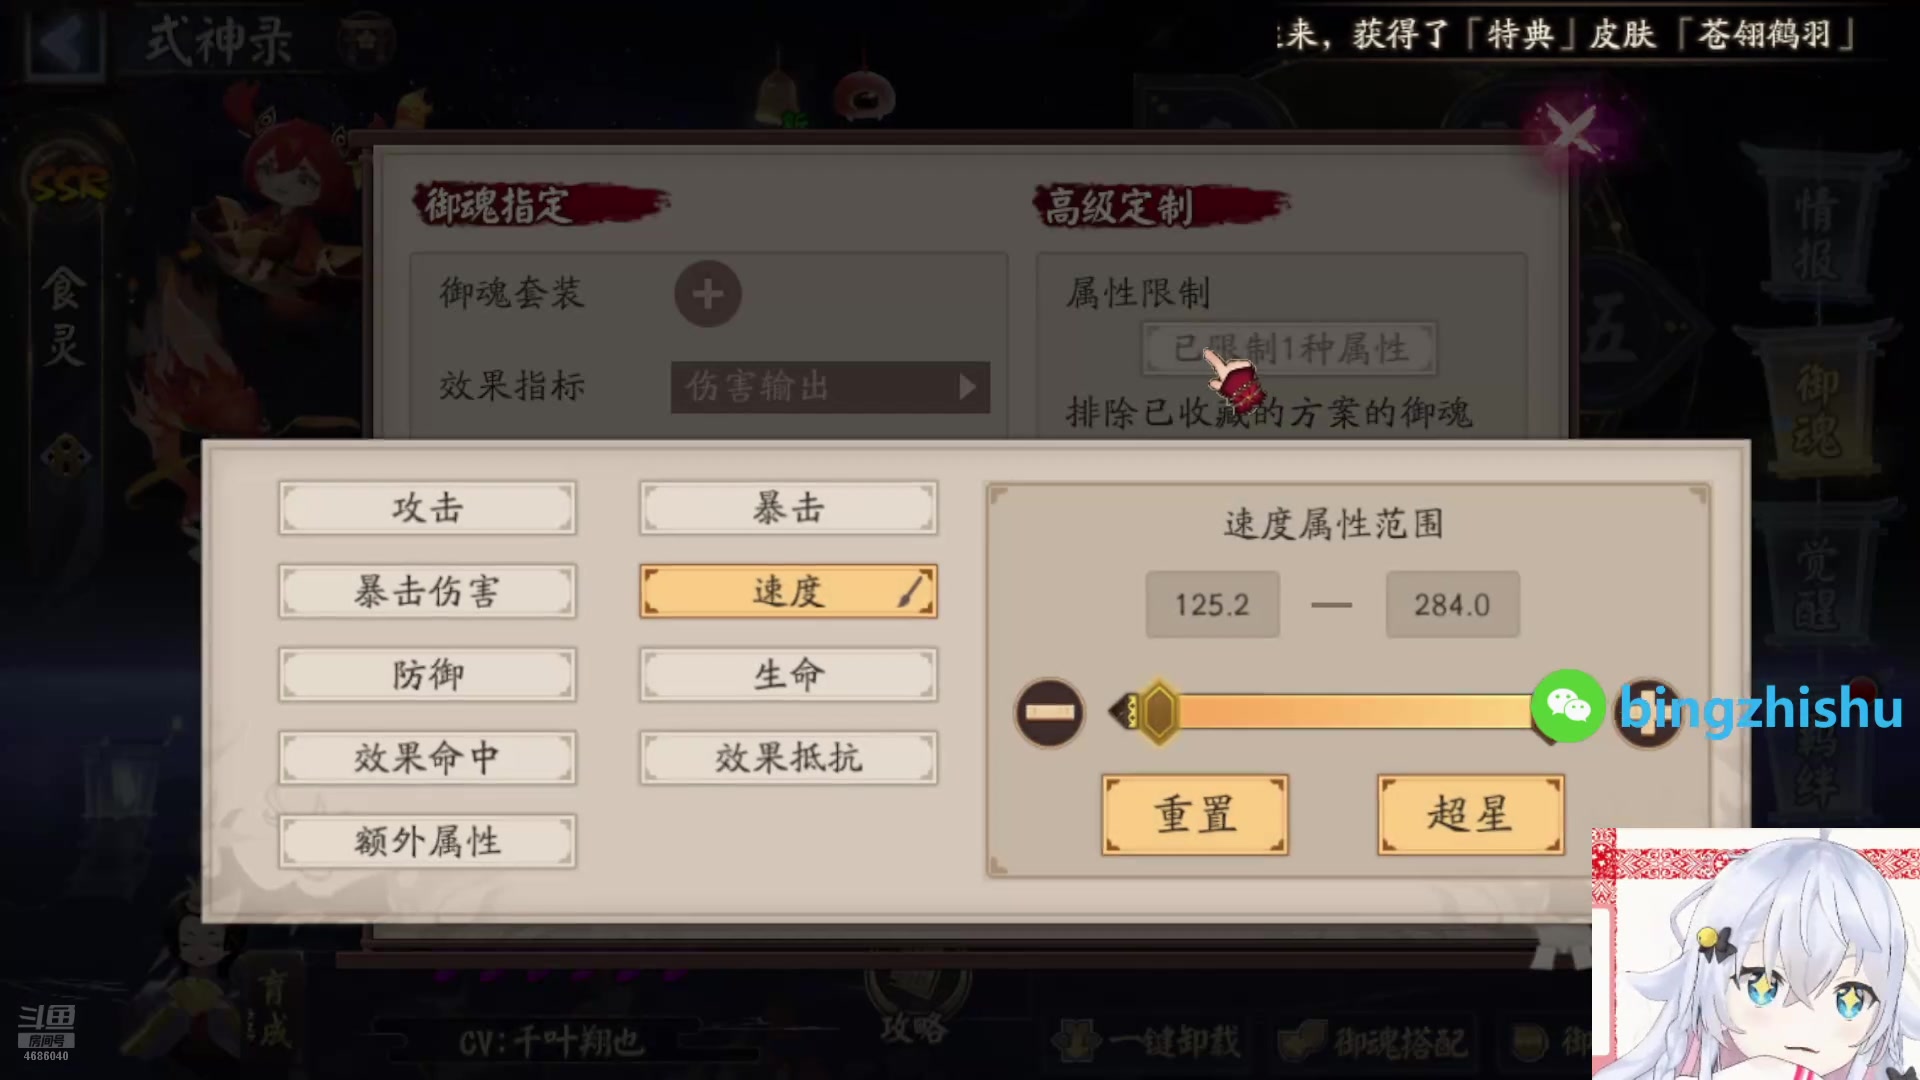Open the 情报 tab on right sidebar

click(1817, 232)
